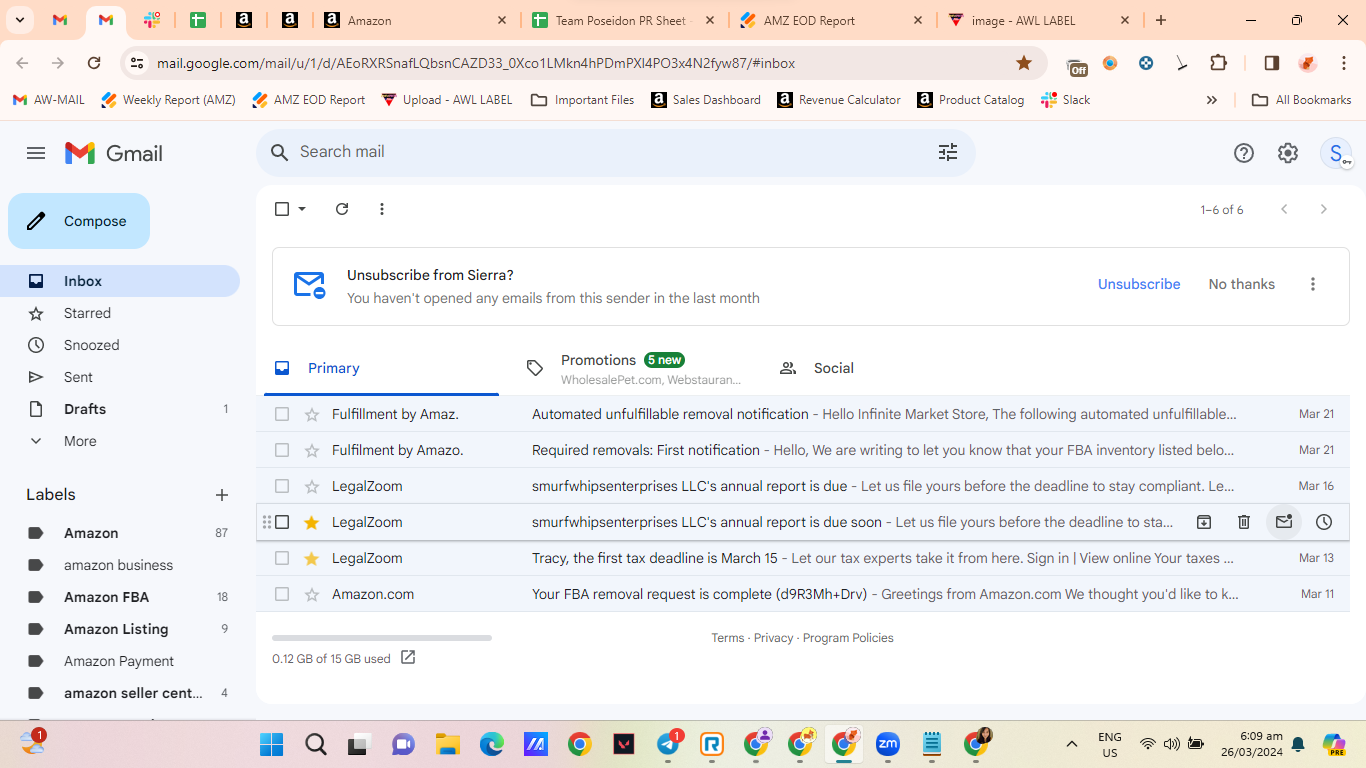Open a new Chrome tab

[1161, 20]
